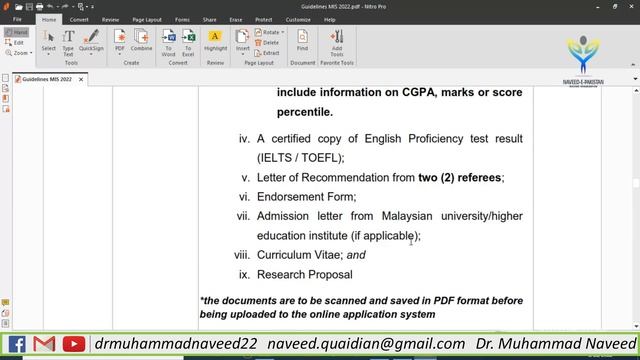Extract pages from the document
Screen dimensions: 640x360
pyautogui.click(x=267, y=53)
